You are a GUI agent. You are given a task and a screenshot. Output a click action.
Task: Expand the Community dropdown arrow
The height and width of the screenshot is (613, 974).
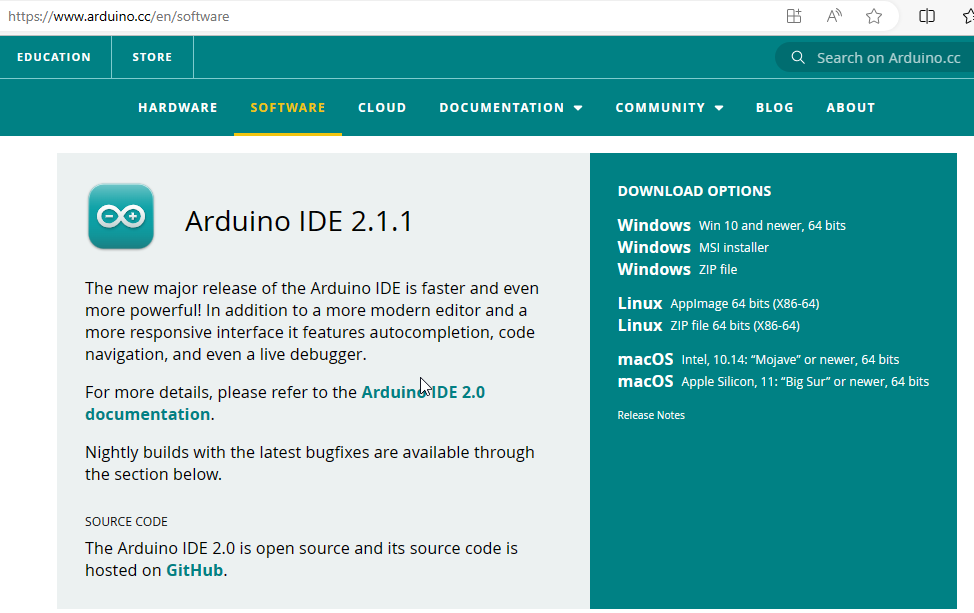point(719,108)
